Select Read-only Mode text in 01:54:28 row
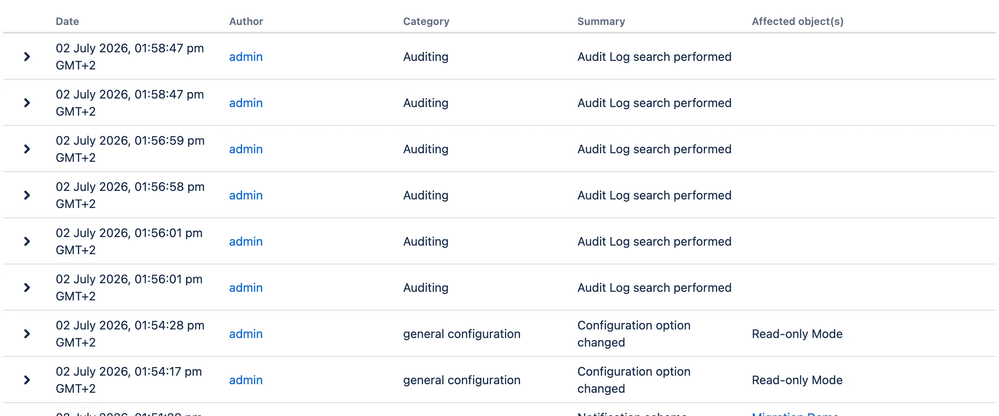 coord(797,334)
